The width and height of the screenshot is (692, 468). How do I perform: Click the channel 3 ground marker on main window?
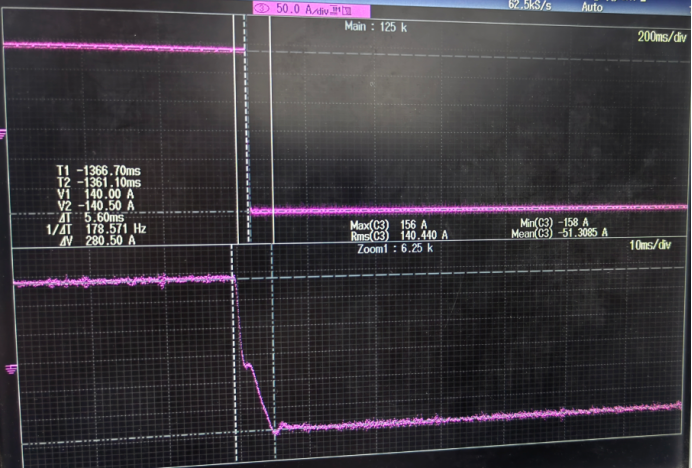pos(4,133)
